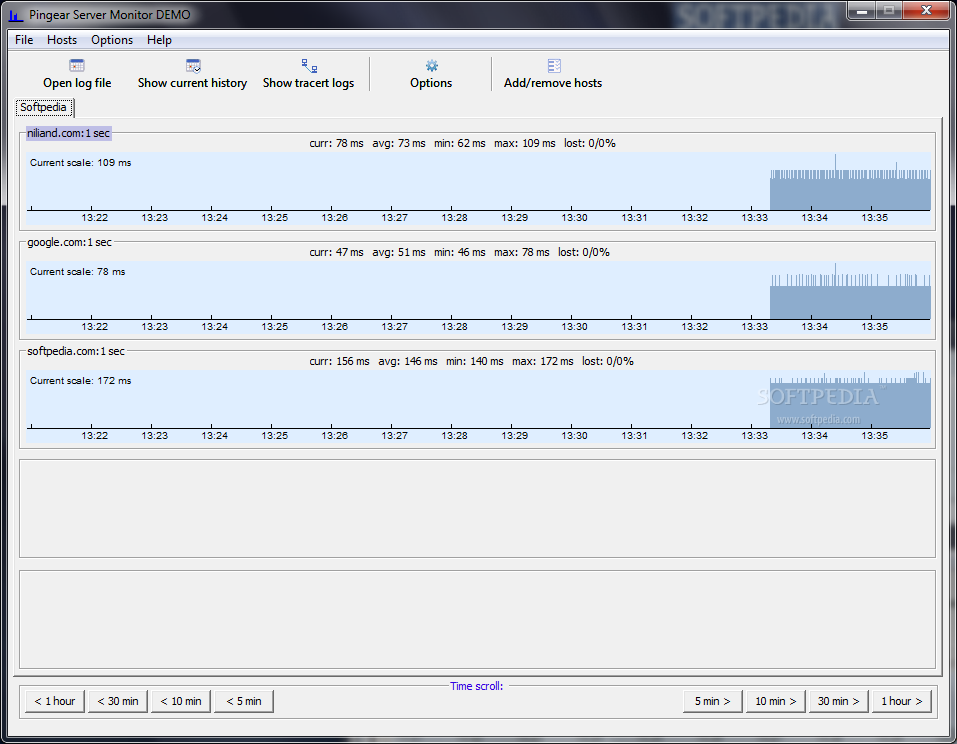Select the niliand.com:1 sec host label
Viewport: 957px width, 744px height.
68,133
